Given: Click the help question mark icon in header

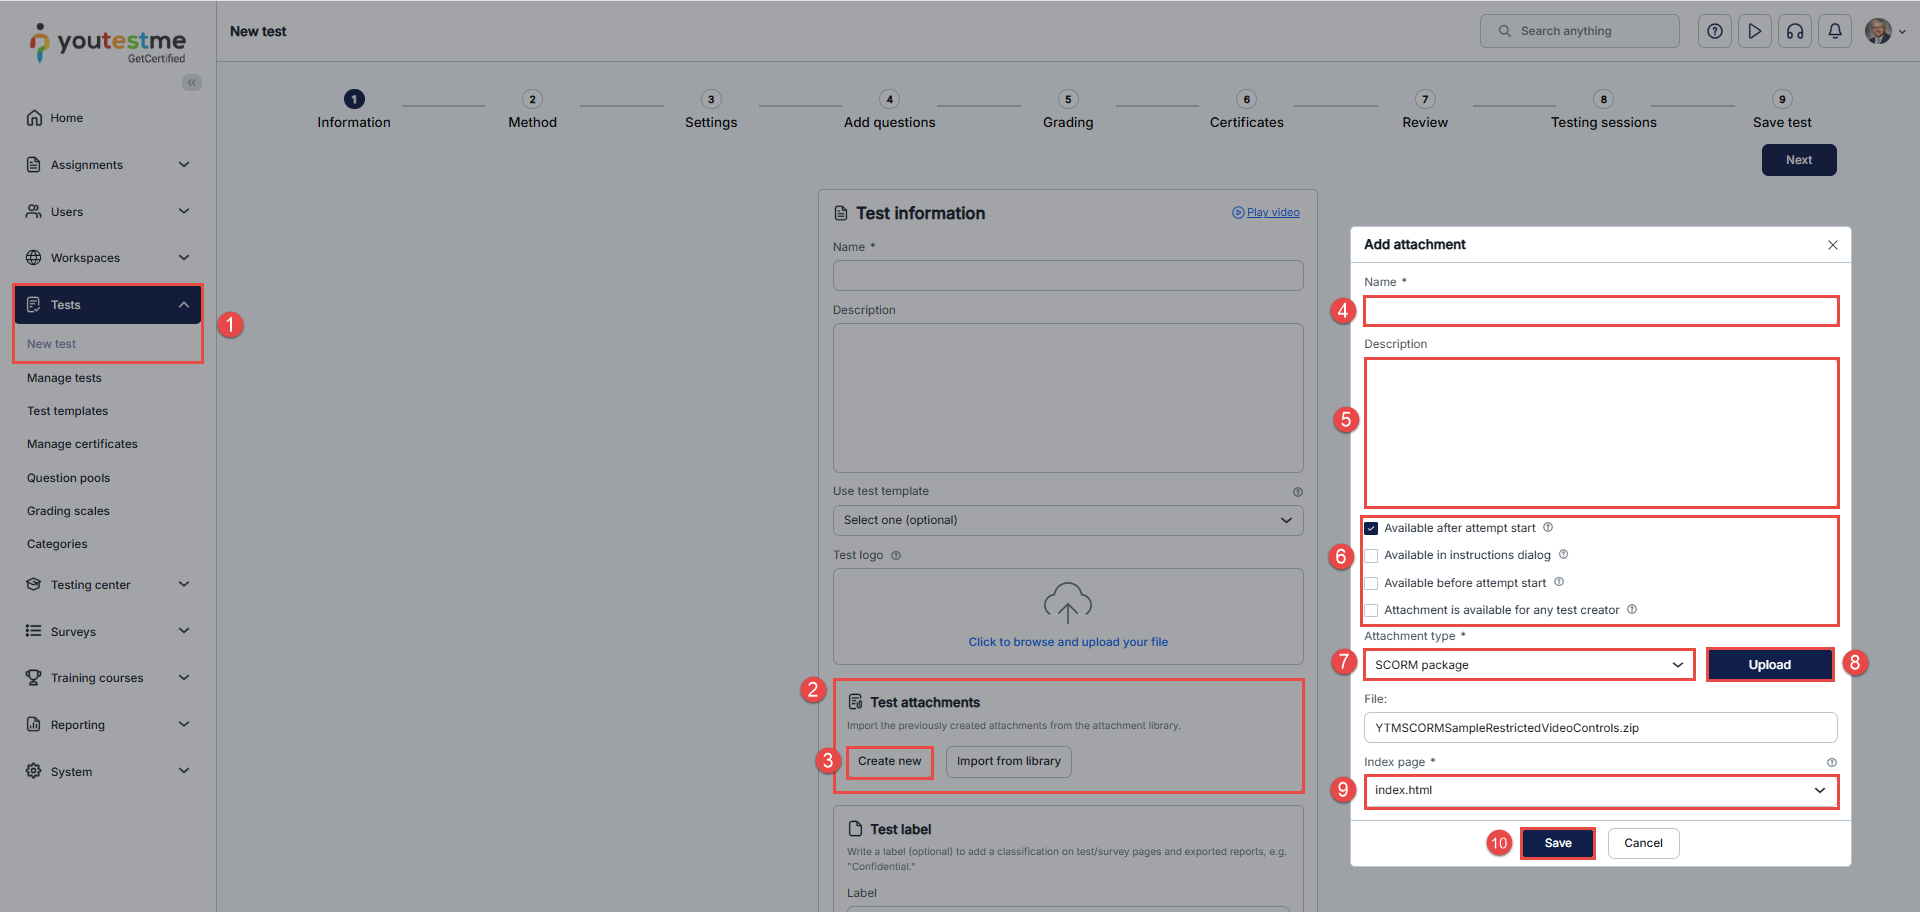Looking at the screenshot, I should [x=1714, y=31].
